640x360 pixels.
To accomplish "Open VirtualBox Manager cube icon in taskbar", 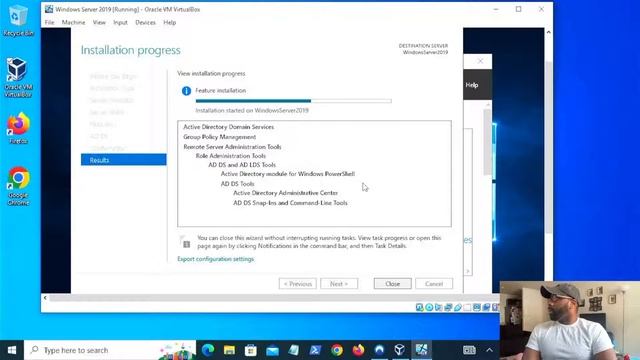I will tap(400, 350).
